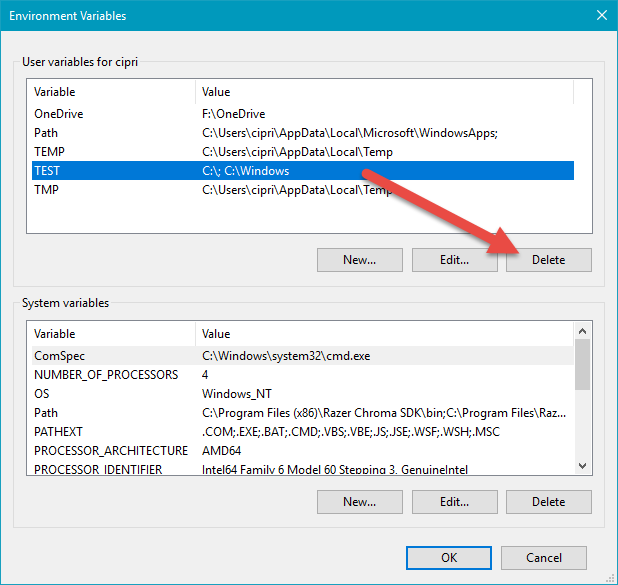The height and width of the screenshot is (585, 618).
Task: Click New... under User variables
Action: point(359,260)
